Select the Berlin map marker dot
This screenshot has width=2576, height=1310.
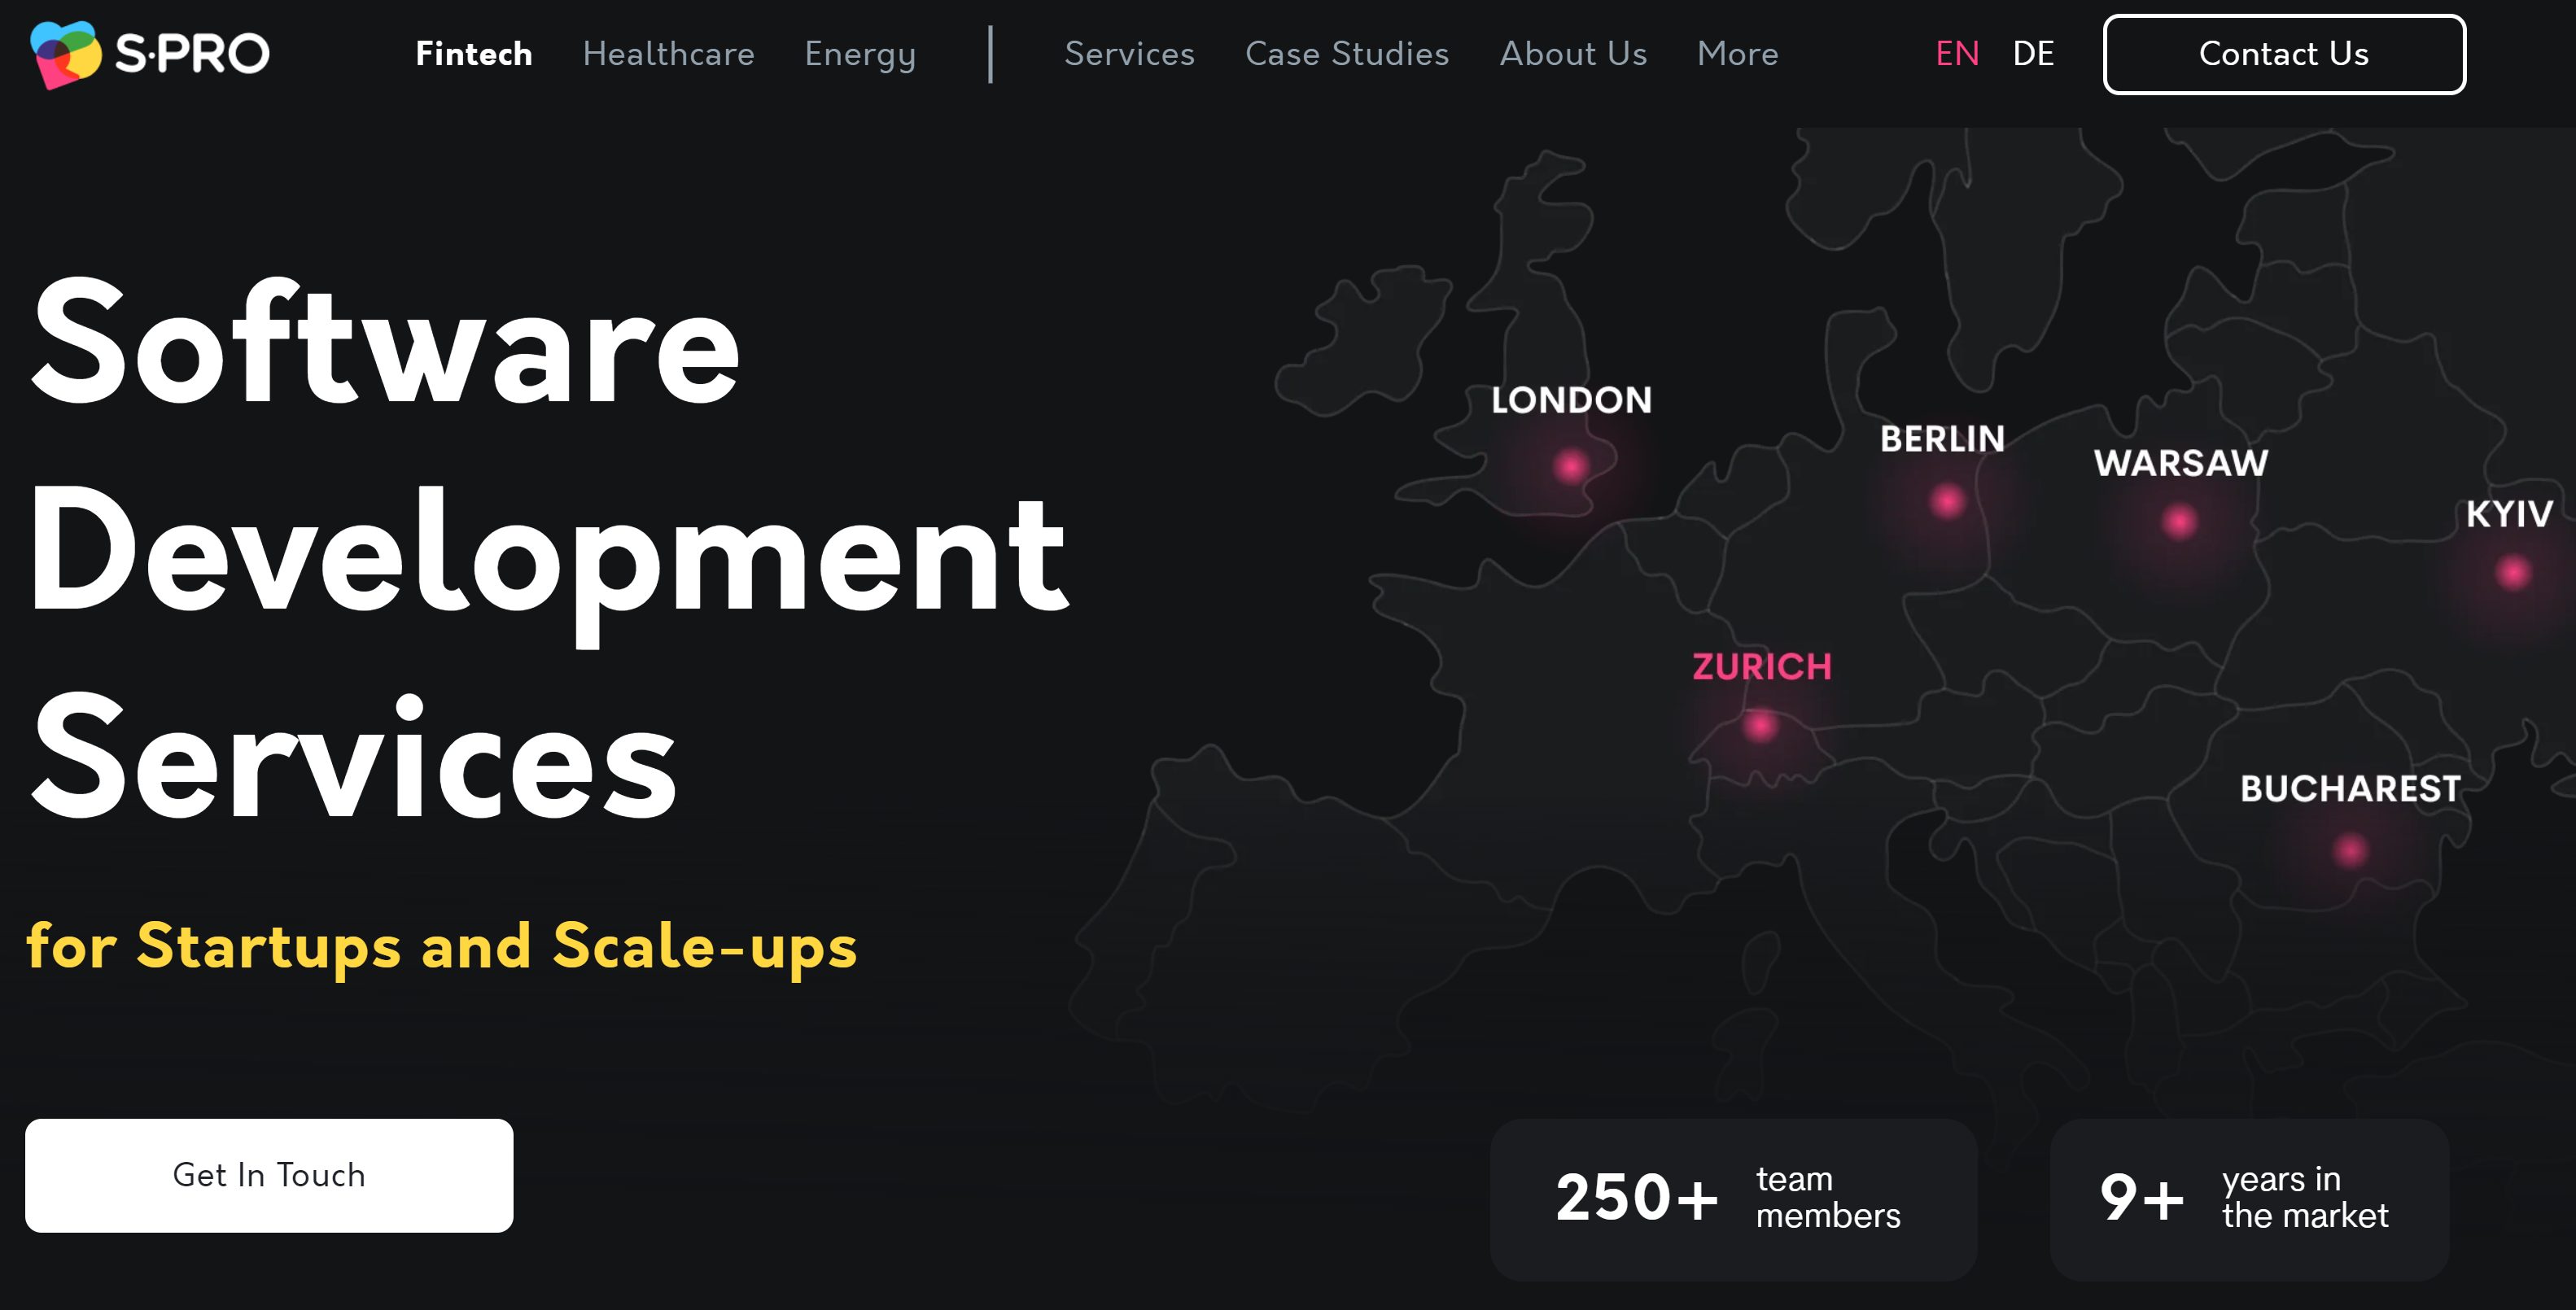tap(1946, 501)
